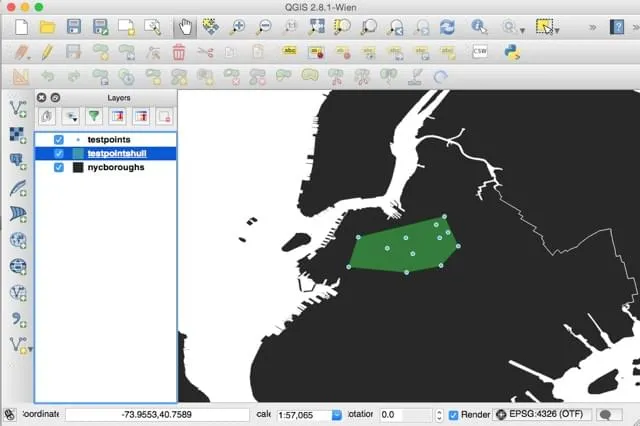Image resolution: width=640 pixels, height=426 pixels.
Task: Click the Filter Legend funnel icon
Action: [x=94, y=116]
